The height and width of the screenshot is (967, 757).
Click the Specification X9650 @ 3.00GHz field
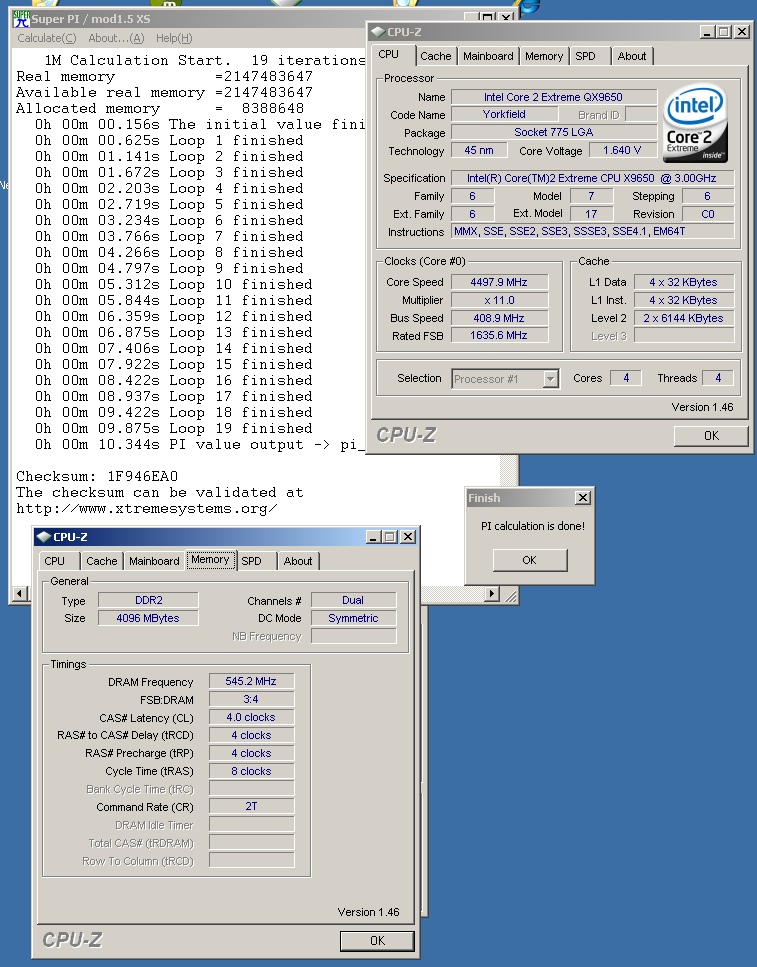click(x=593, y=178)
